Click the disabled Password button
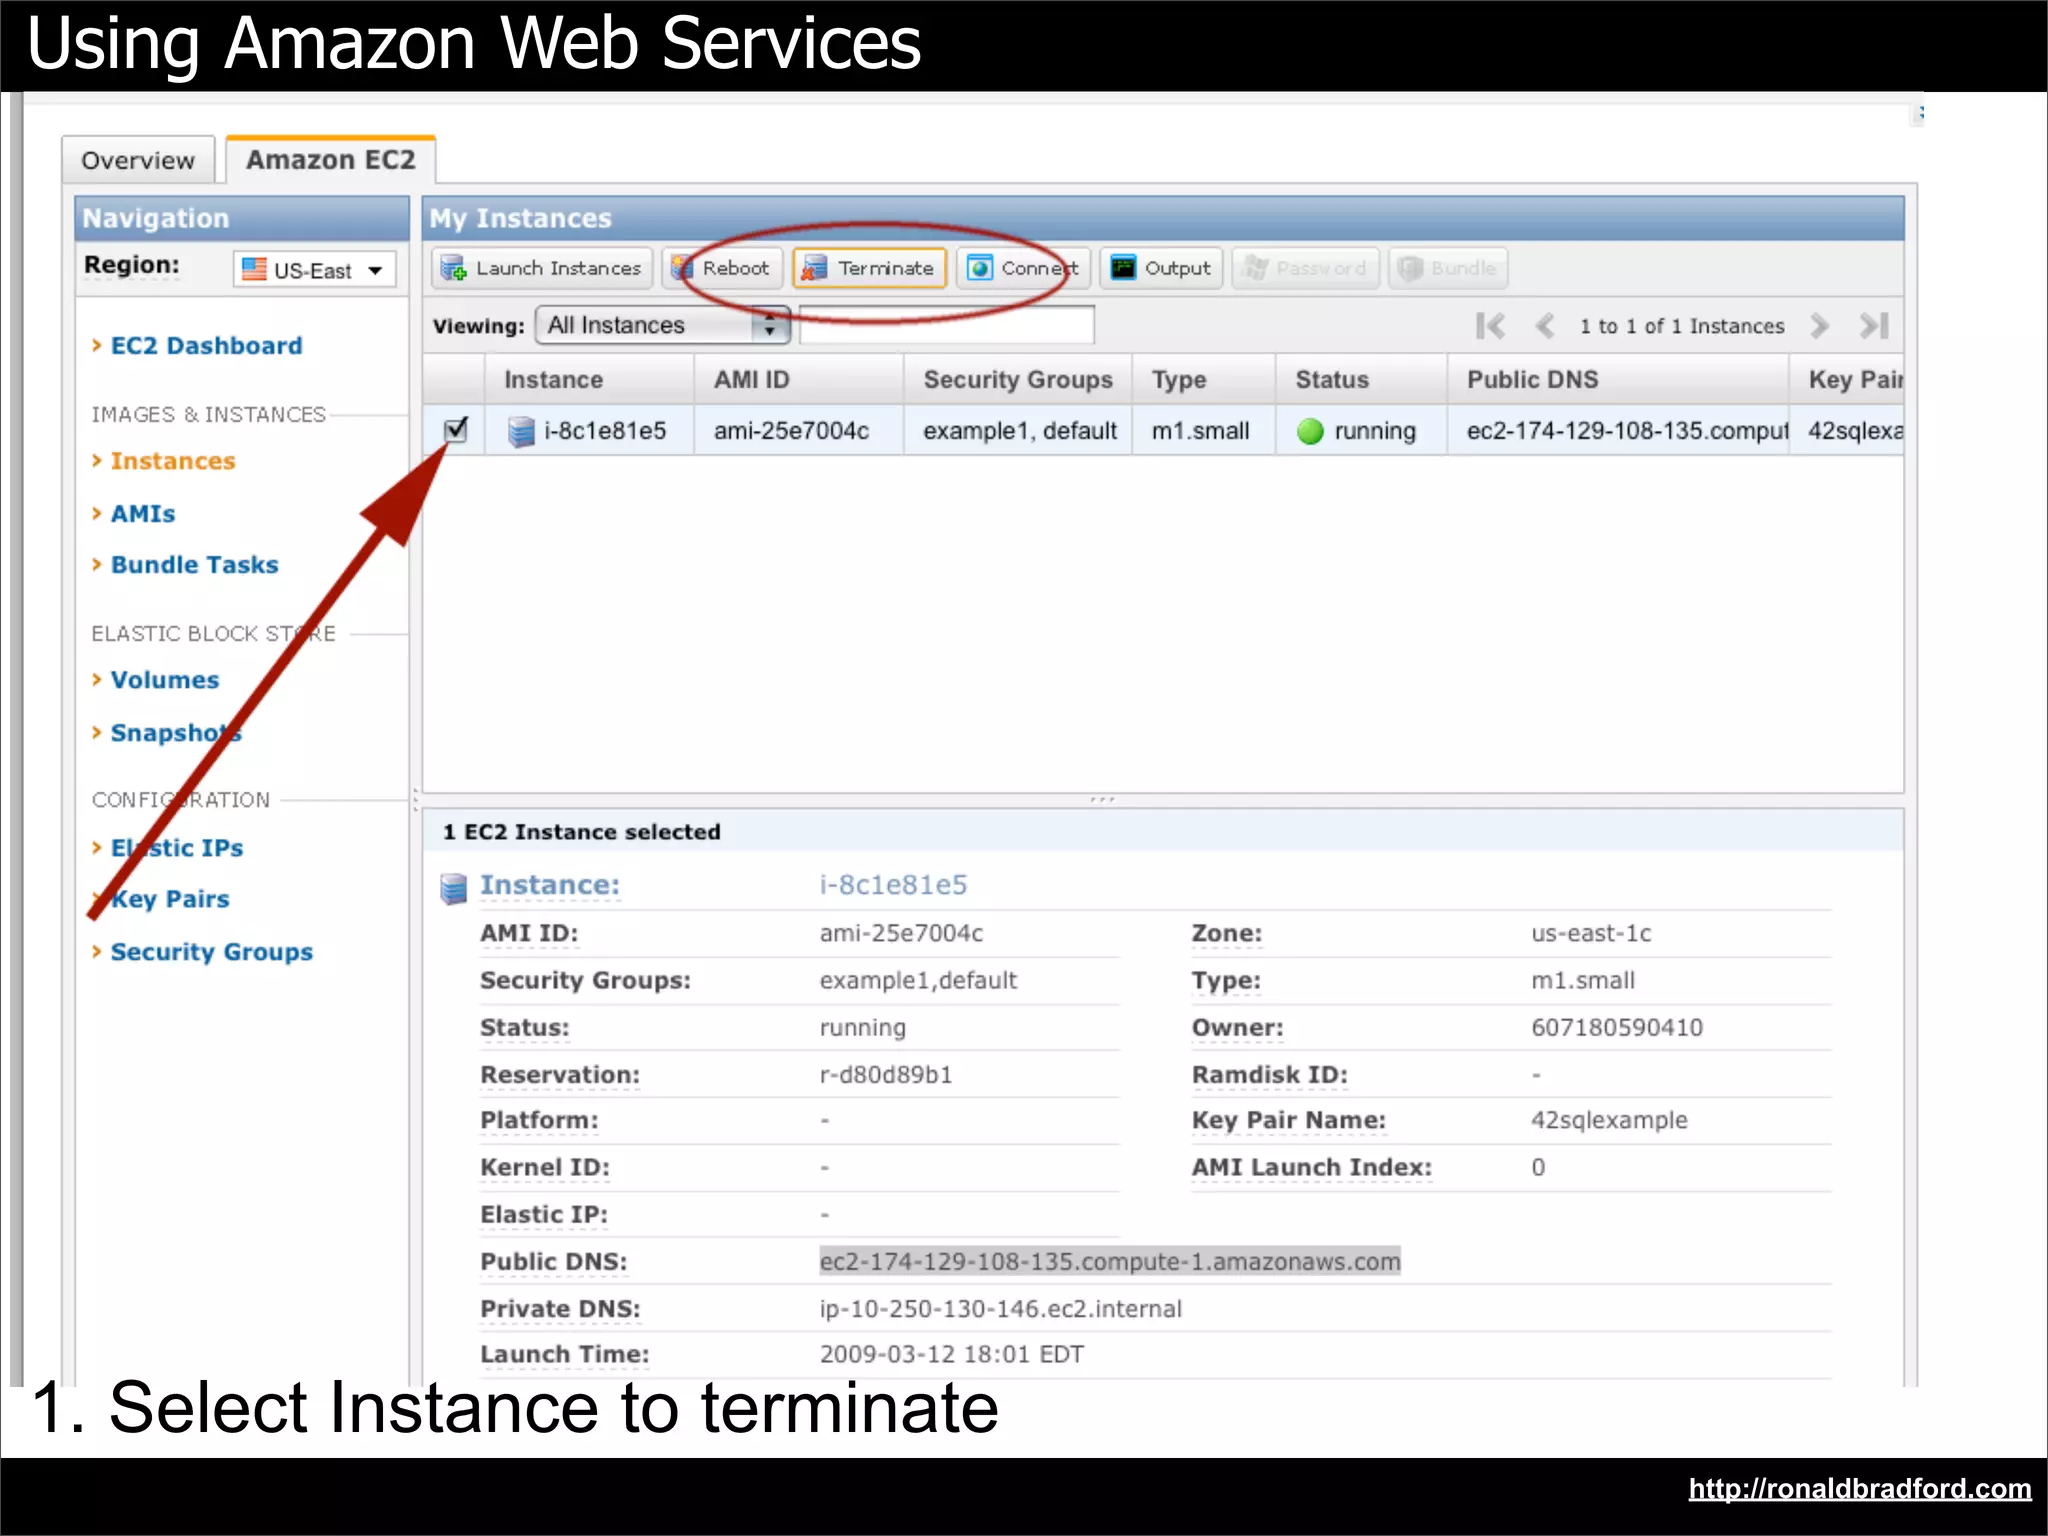Viewport: 2048px width, 1536px height. coord(1305,268)
